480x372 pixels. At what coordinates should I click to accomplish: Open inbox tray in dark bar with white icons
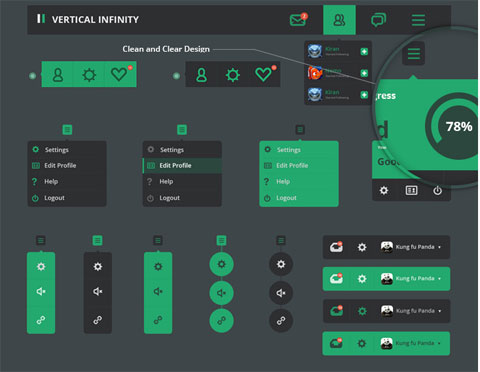(x=336, y=247)
